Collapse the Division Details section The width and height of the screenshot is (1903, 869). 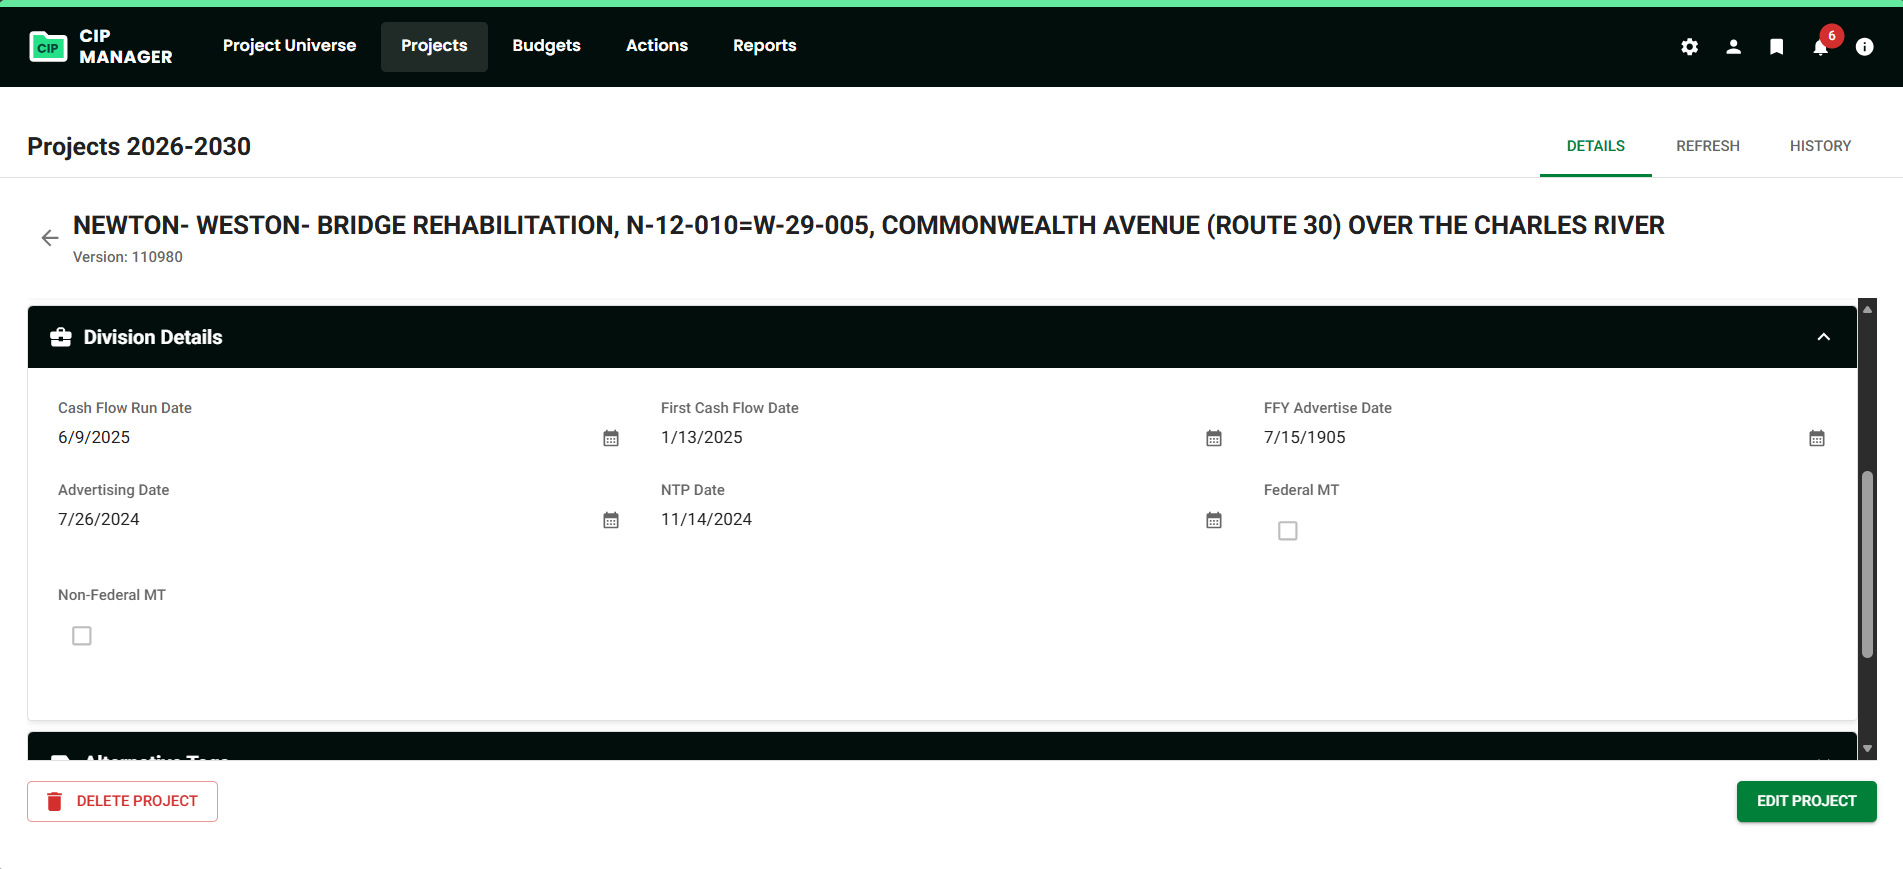(x=1824, y=337)
